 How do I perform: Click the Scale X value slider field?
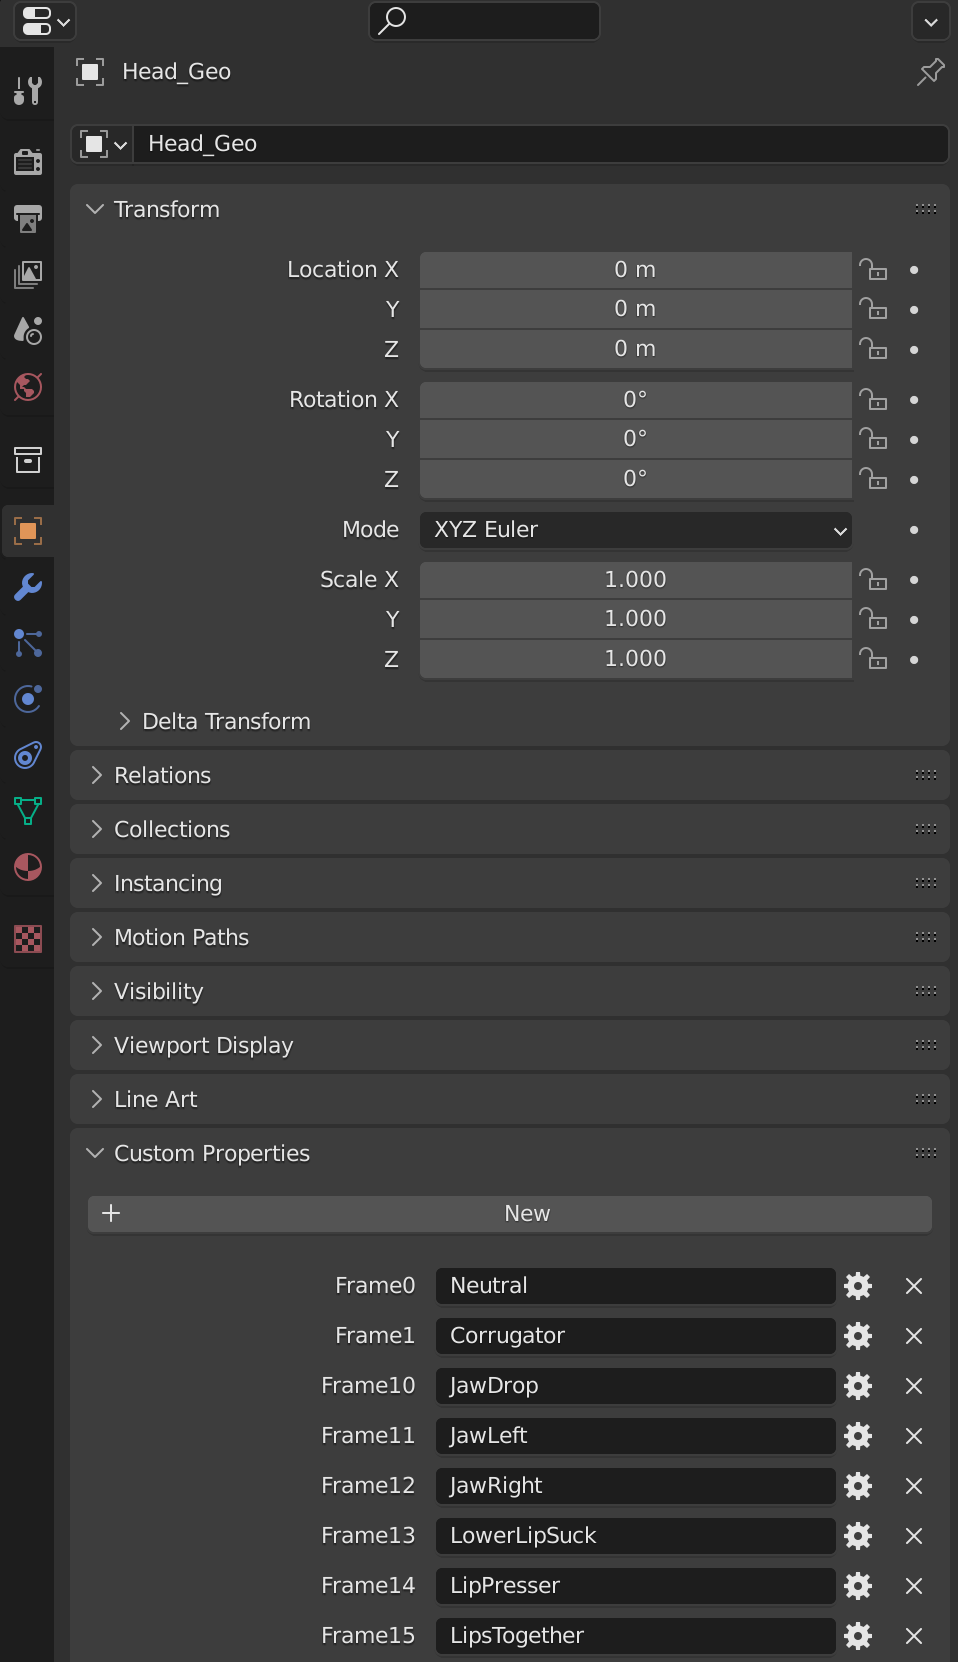pos(636,580)
